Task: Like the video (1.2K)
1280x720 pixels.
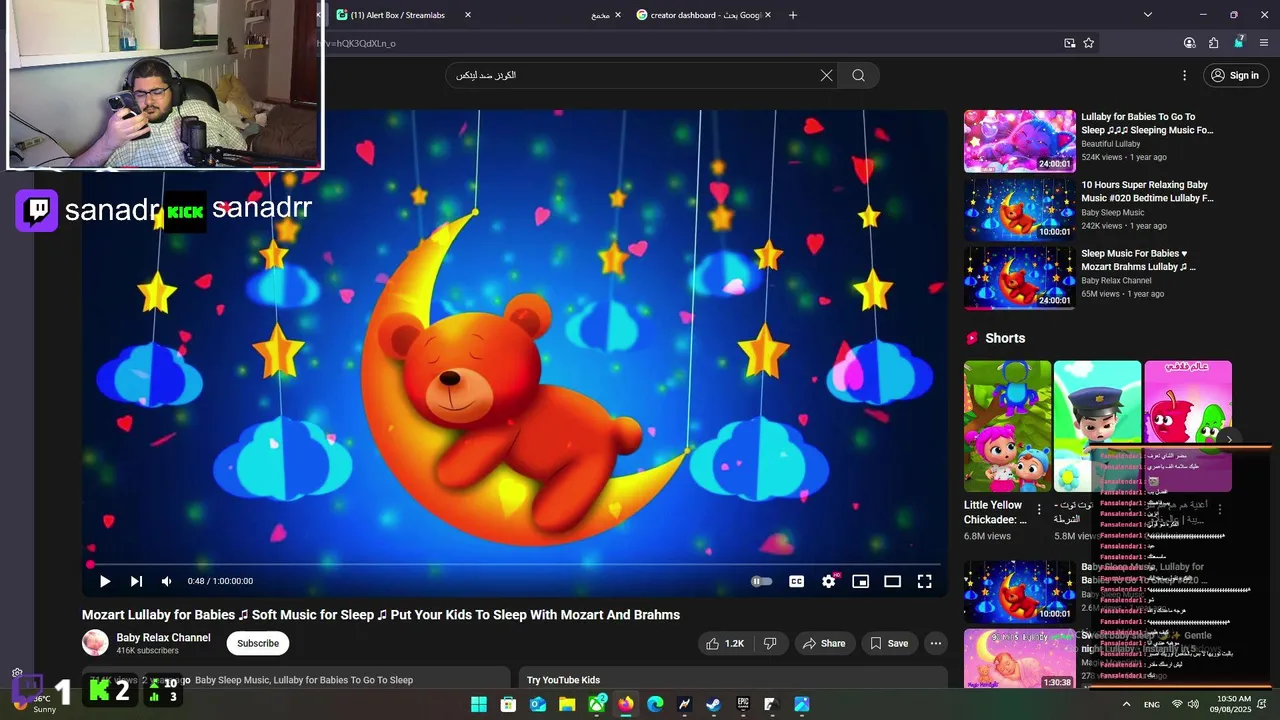Action: click(724, 643)
